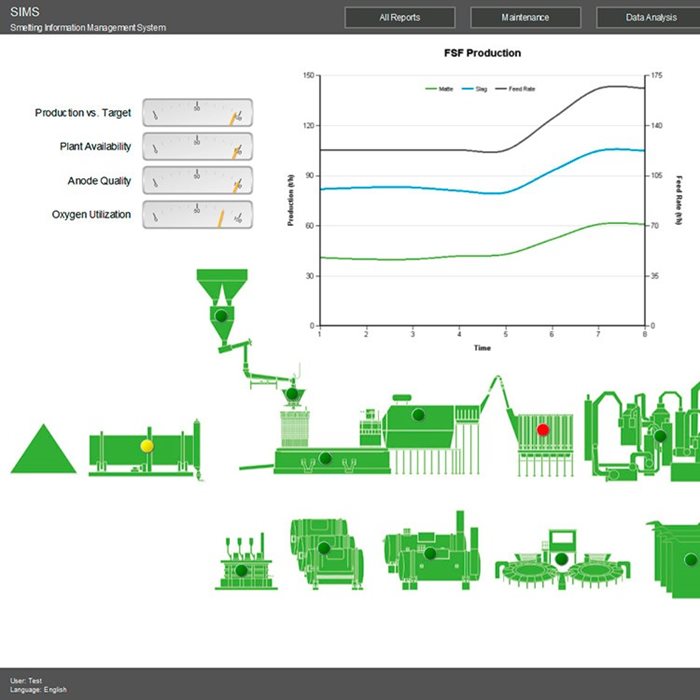The height and width of the screenshot is (700, 700).
Task: Select the flash smelting furnace base icon
Action: (332, 461)
